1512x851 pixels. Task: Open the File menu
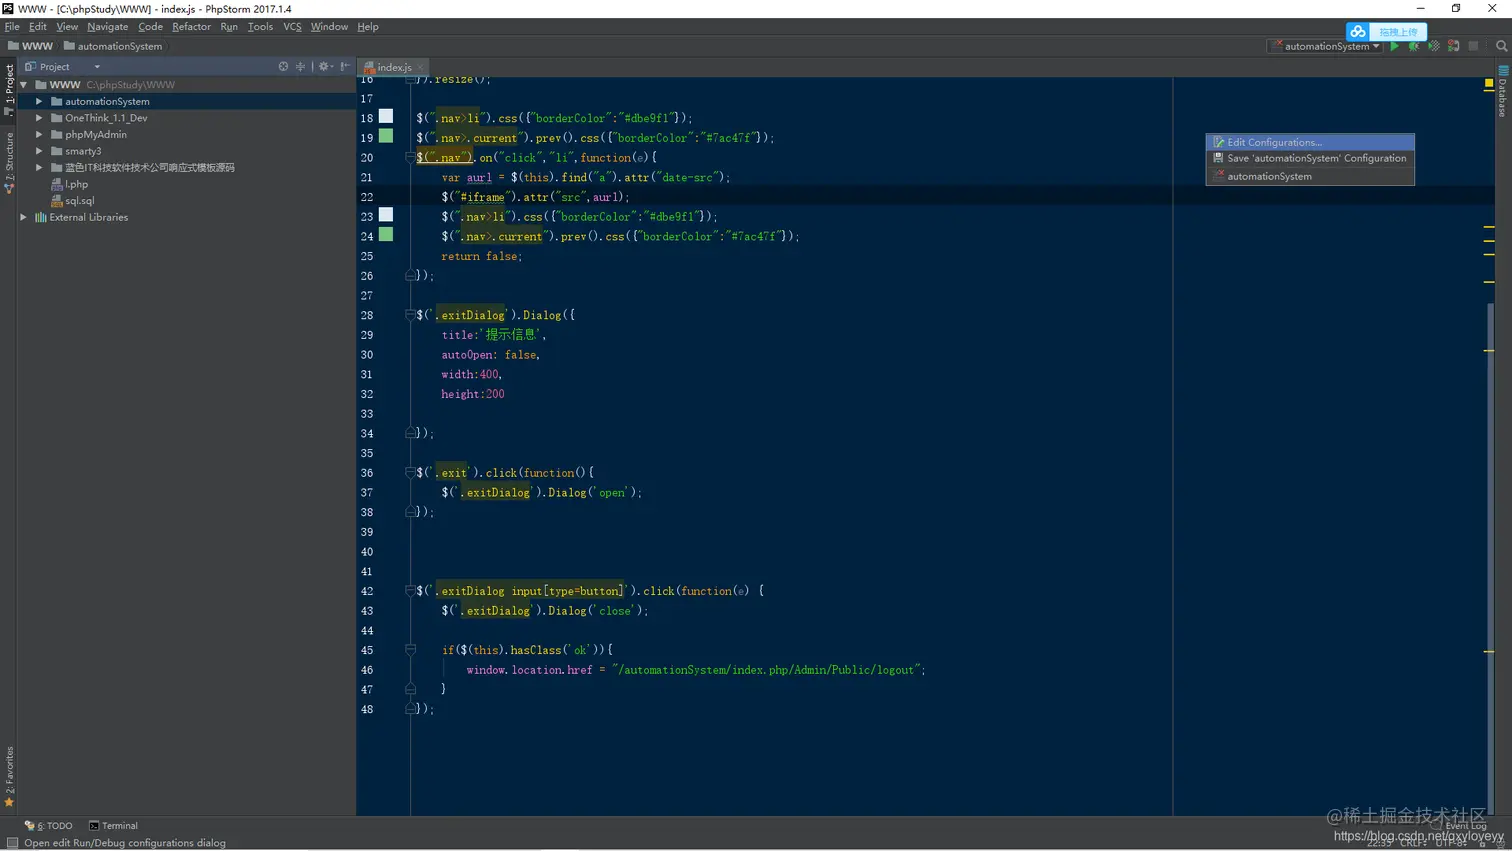pyautogui.click(x=12, y=27)
